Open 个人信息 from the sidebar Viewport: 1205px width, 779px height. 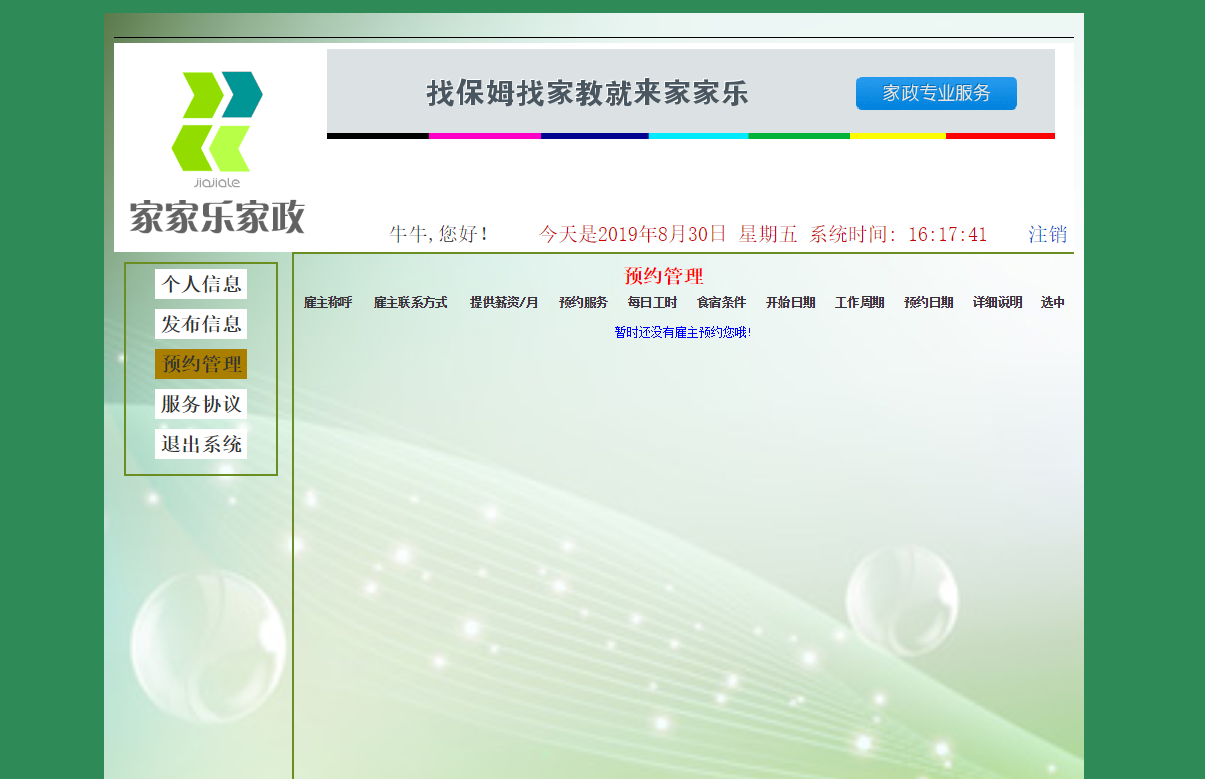(200, 284)
